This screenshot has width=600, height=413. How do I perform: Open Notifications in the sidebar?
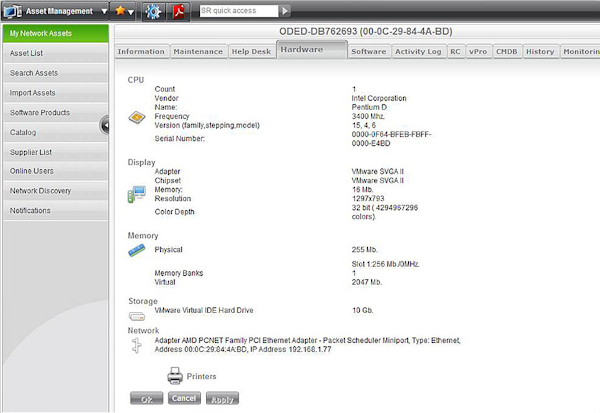[x=55, y=211]
